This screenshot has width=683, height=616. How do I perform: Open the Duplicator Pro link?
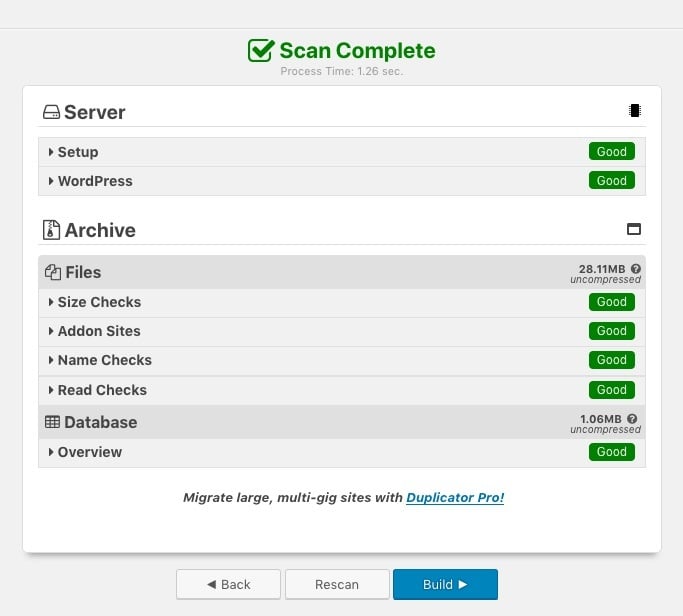(455, 497)
